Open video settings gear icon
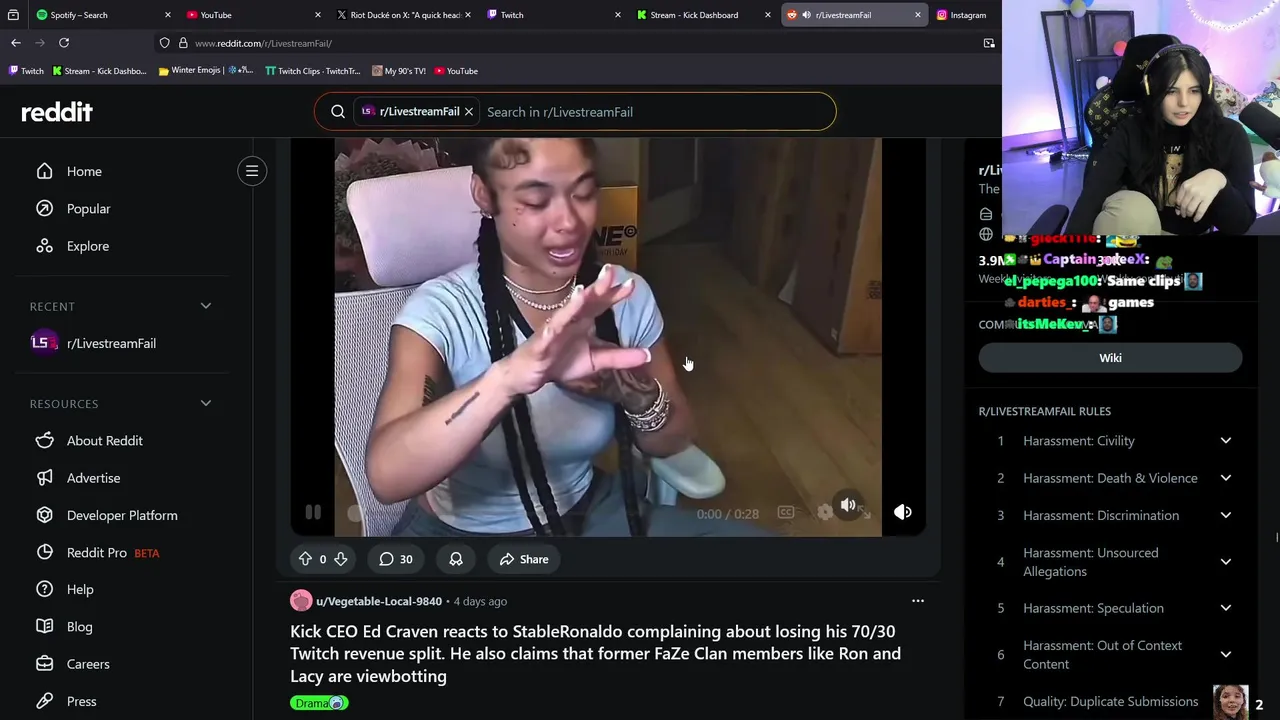 [824, 512]
